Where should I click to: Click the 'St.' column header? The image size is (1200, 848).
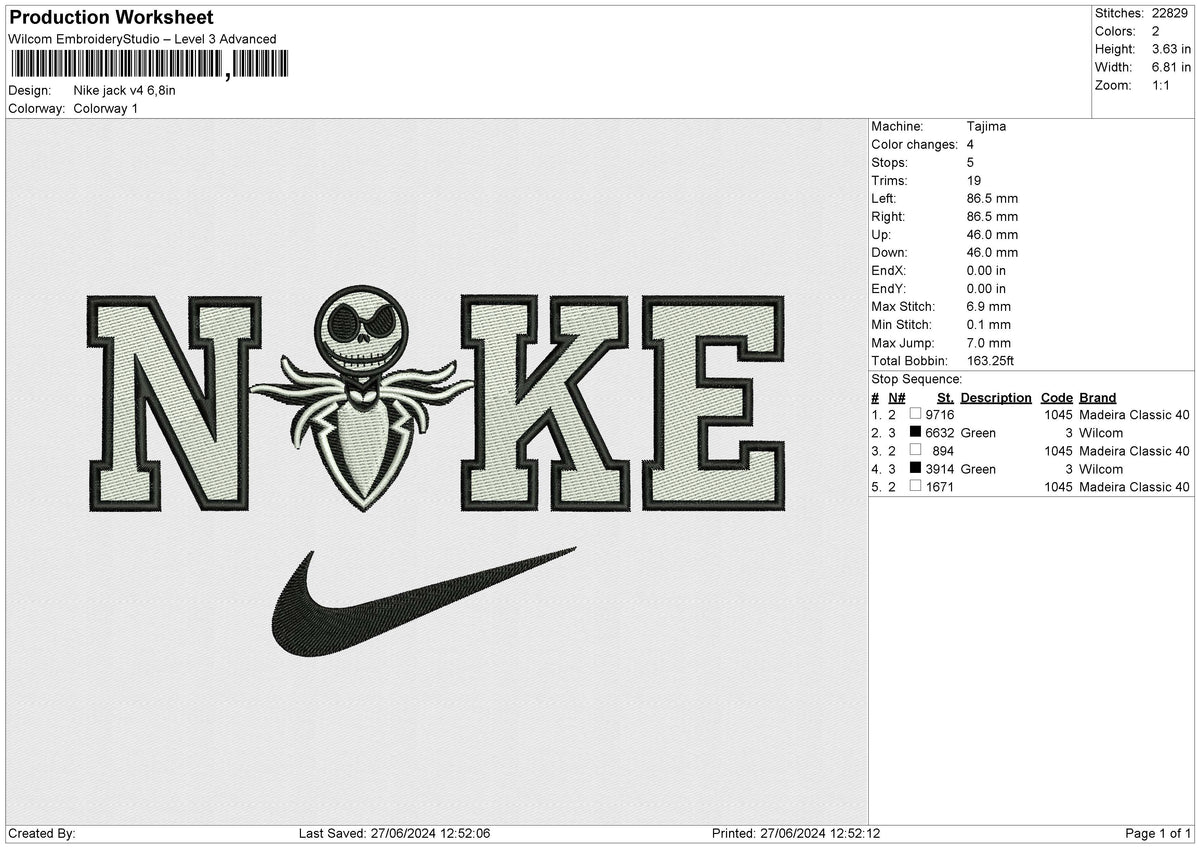pos(945,398)
